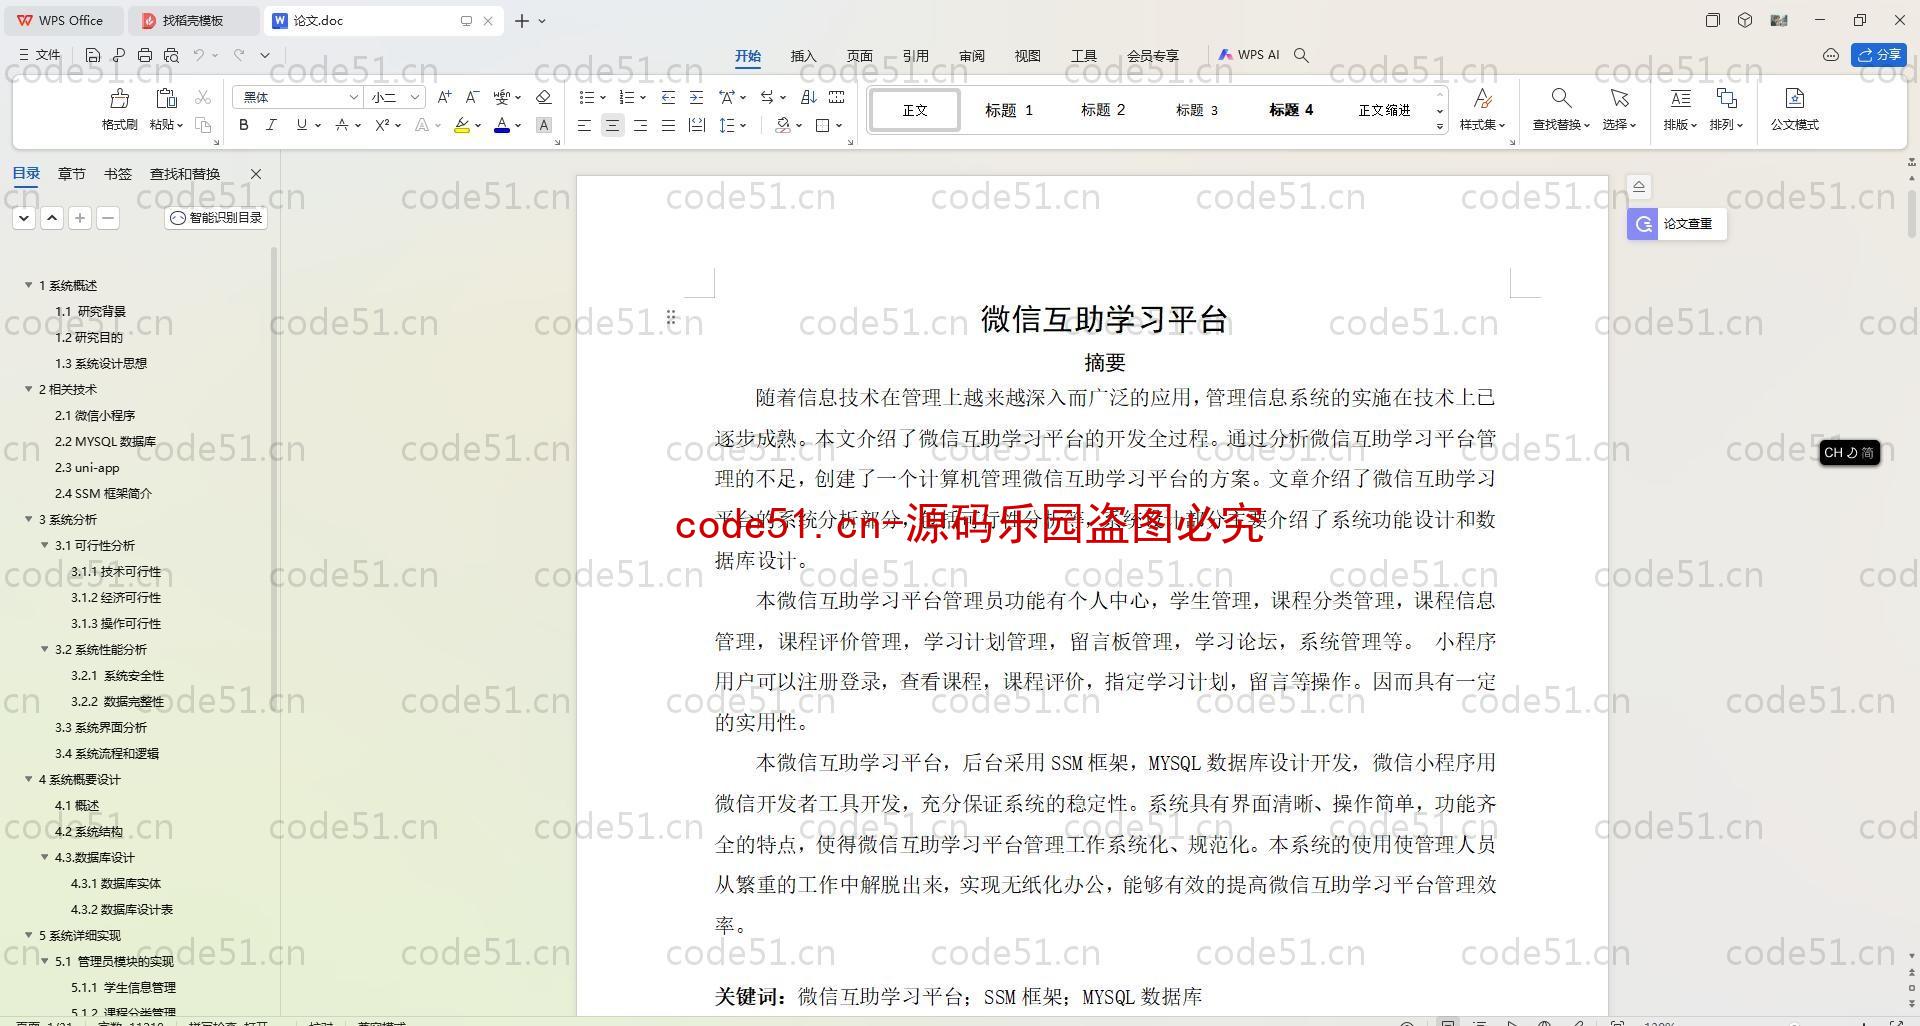Click the paragraph shading fill button
Viewport: 1920px width, 1026px height.
point(783,125)
